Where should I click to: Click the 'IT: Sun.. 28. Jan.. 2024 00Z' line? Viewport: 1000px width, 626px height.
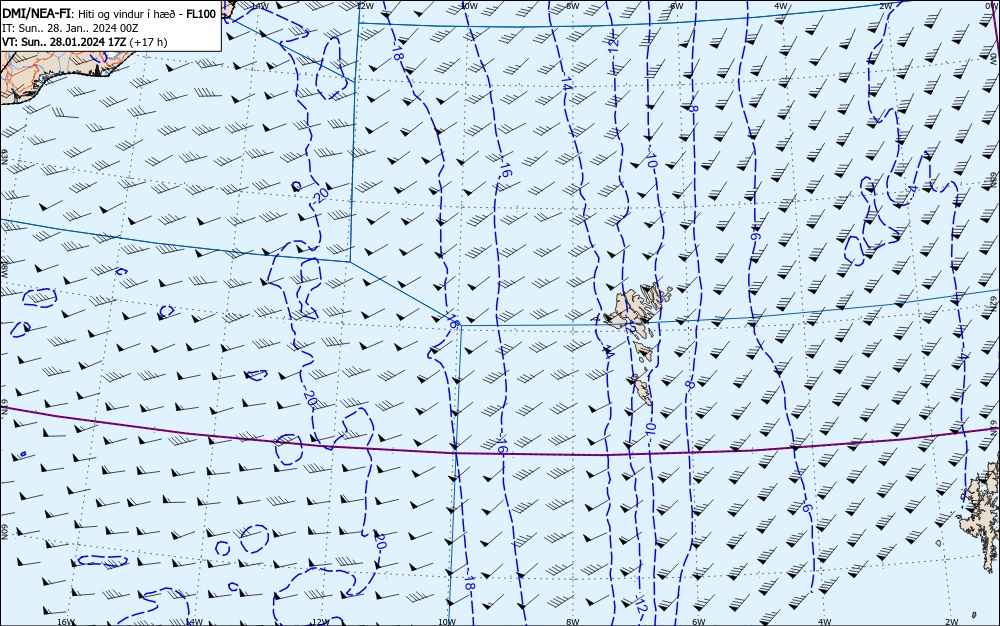tap(70, 29)
